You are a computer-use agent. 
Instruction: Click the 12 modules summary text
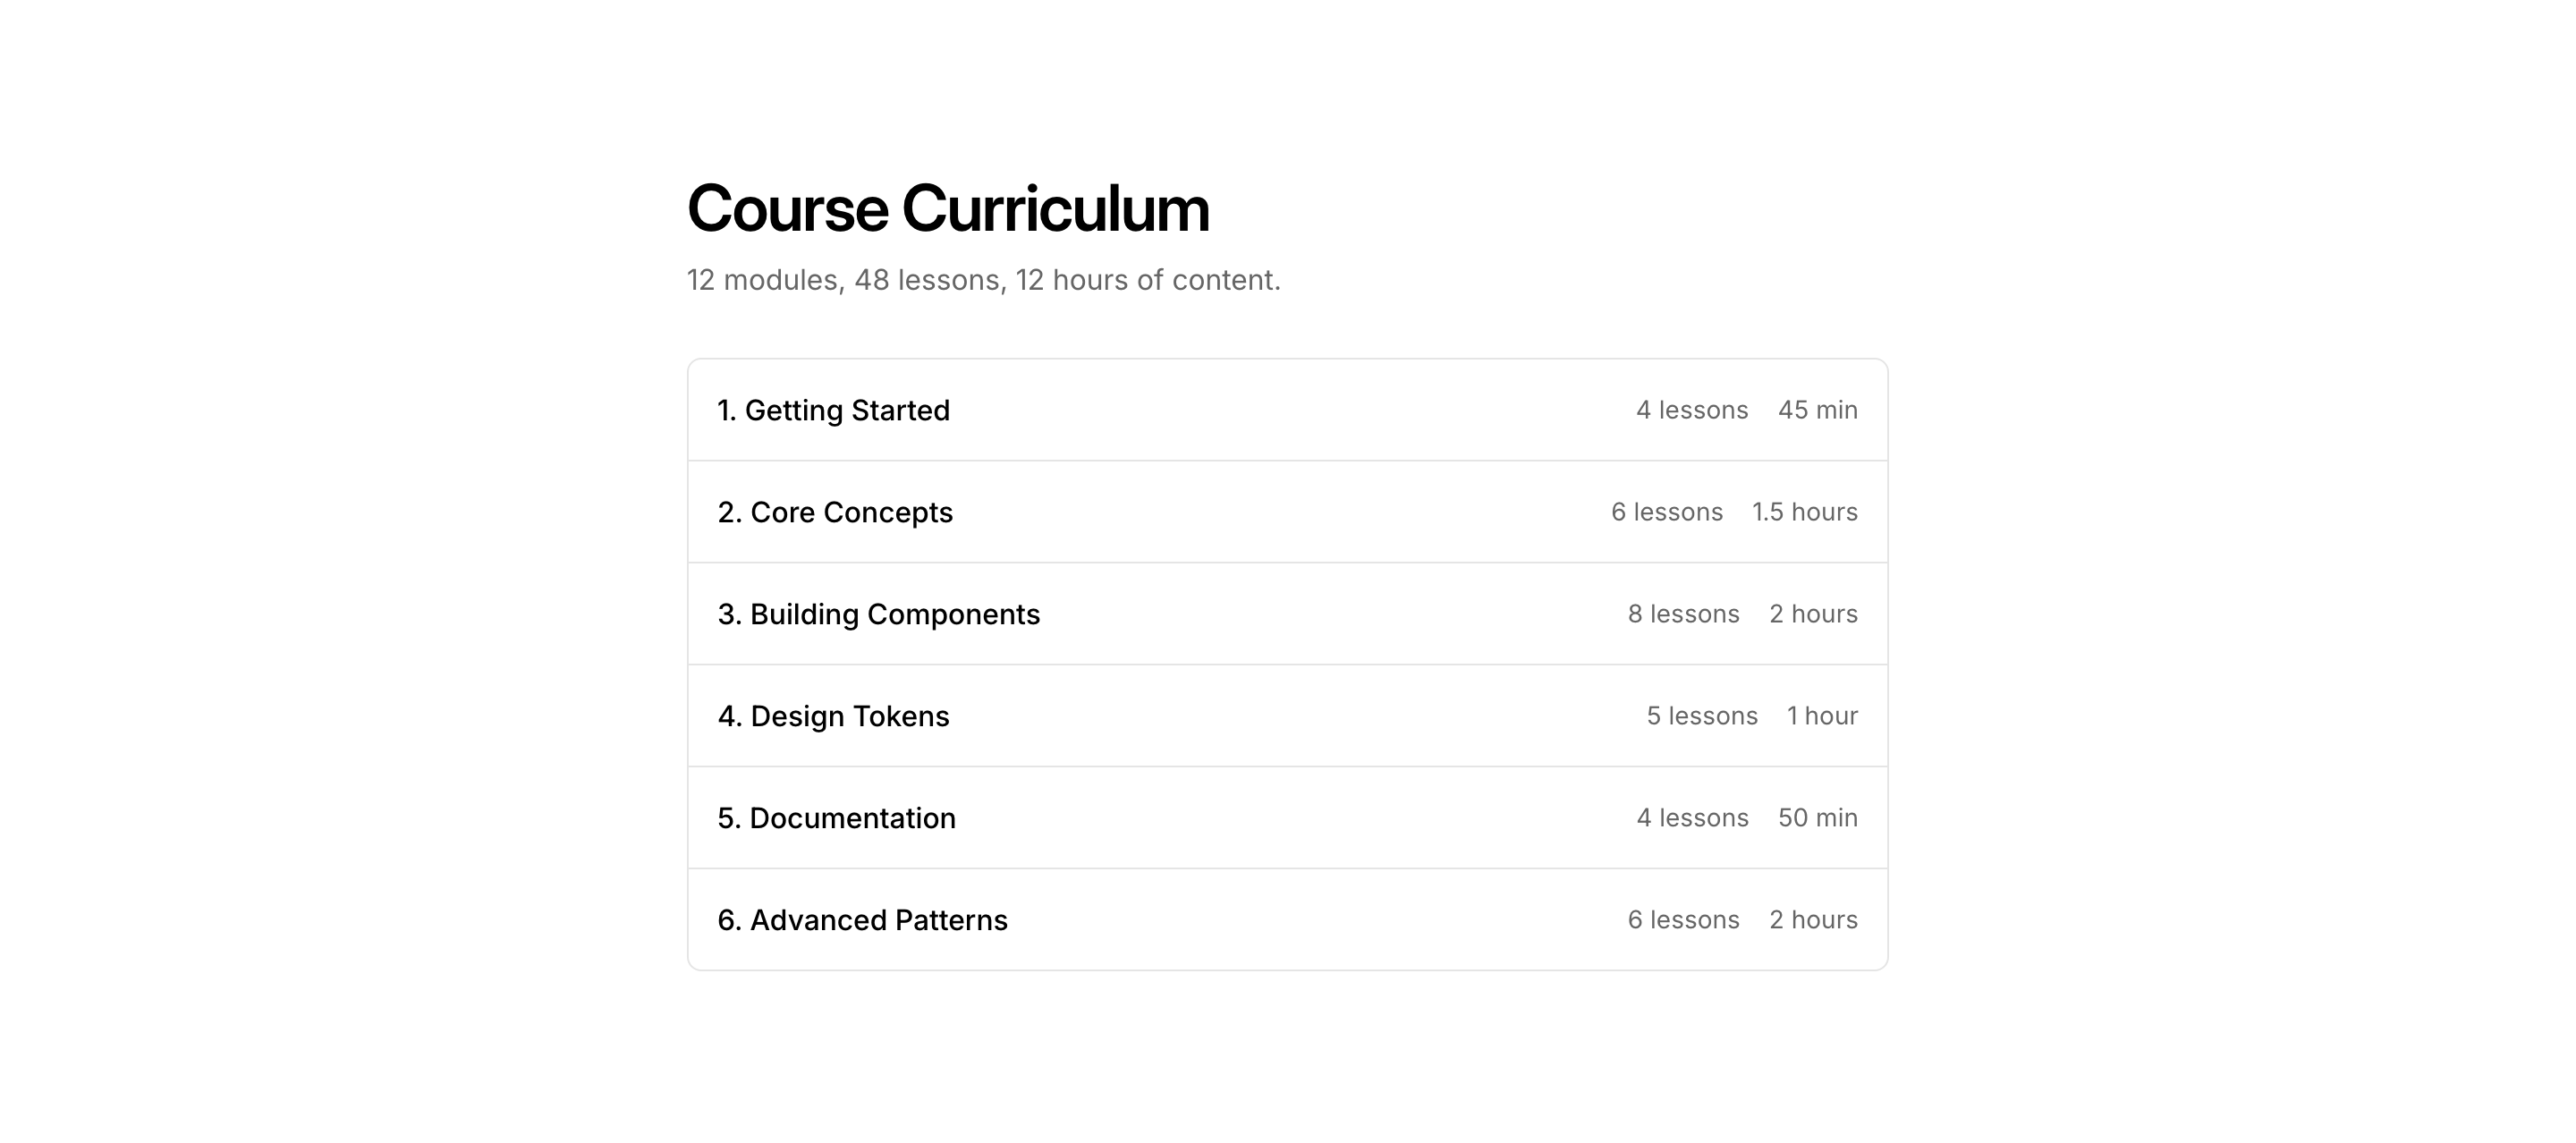click(983, 280)
